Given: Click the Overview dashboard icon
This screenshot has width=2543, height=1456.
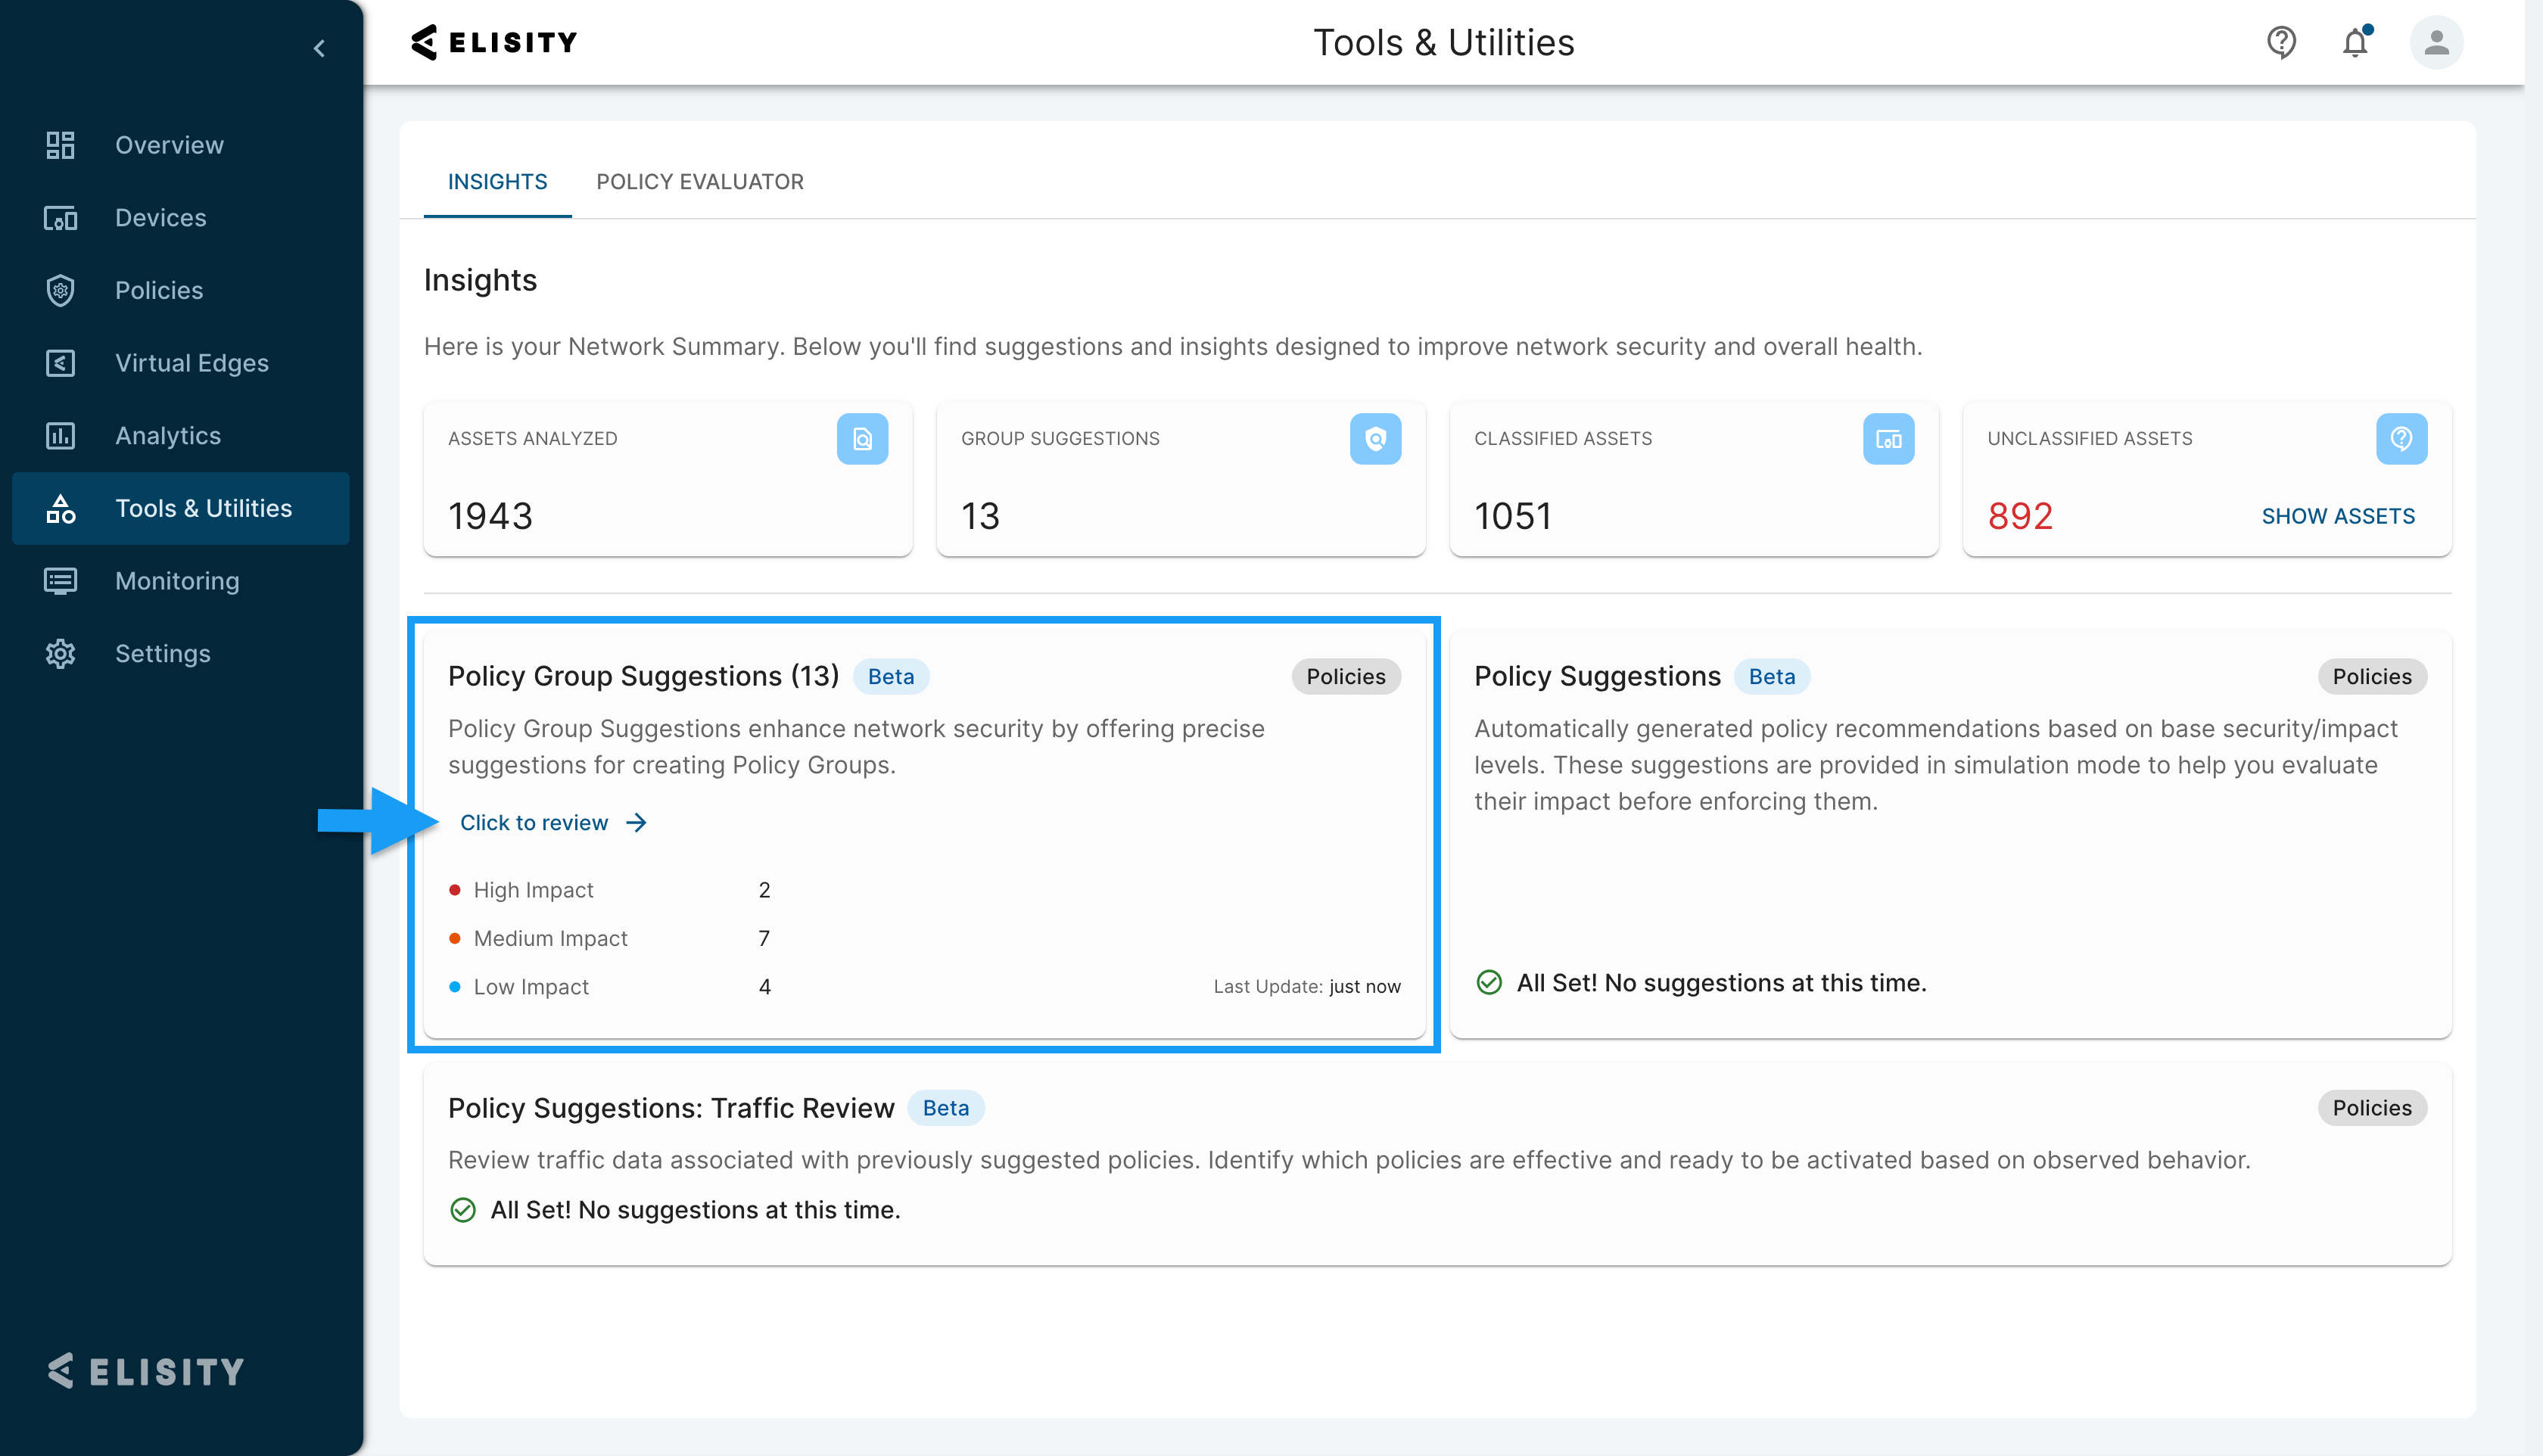Looking at the screenshot, I should [x=60, y=145].
